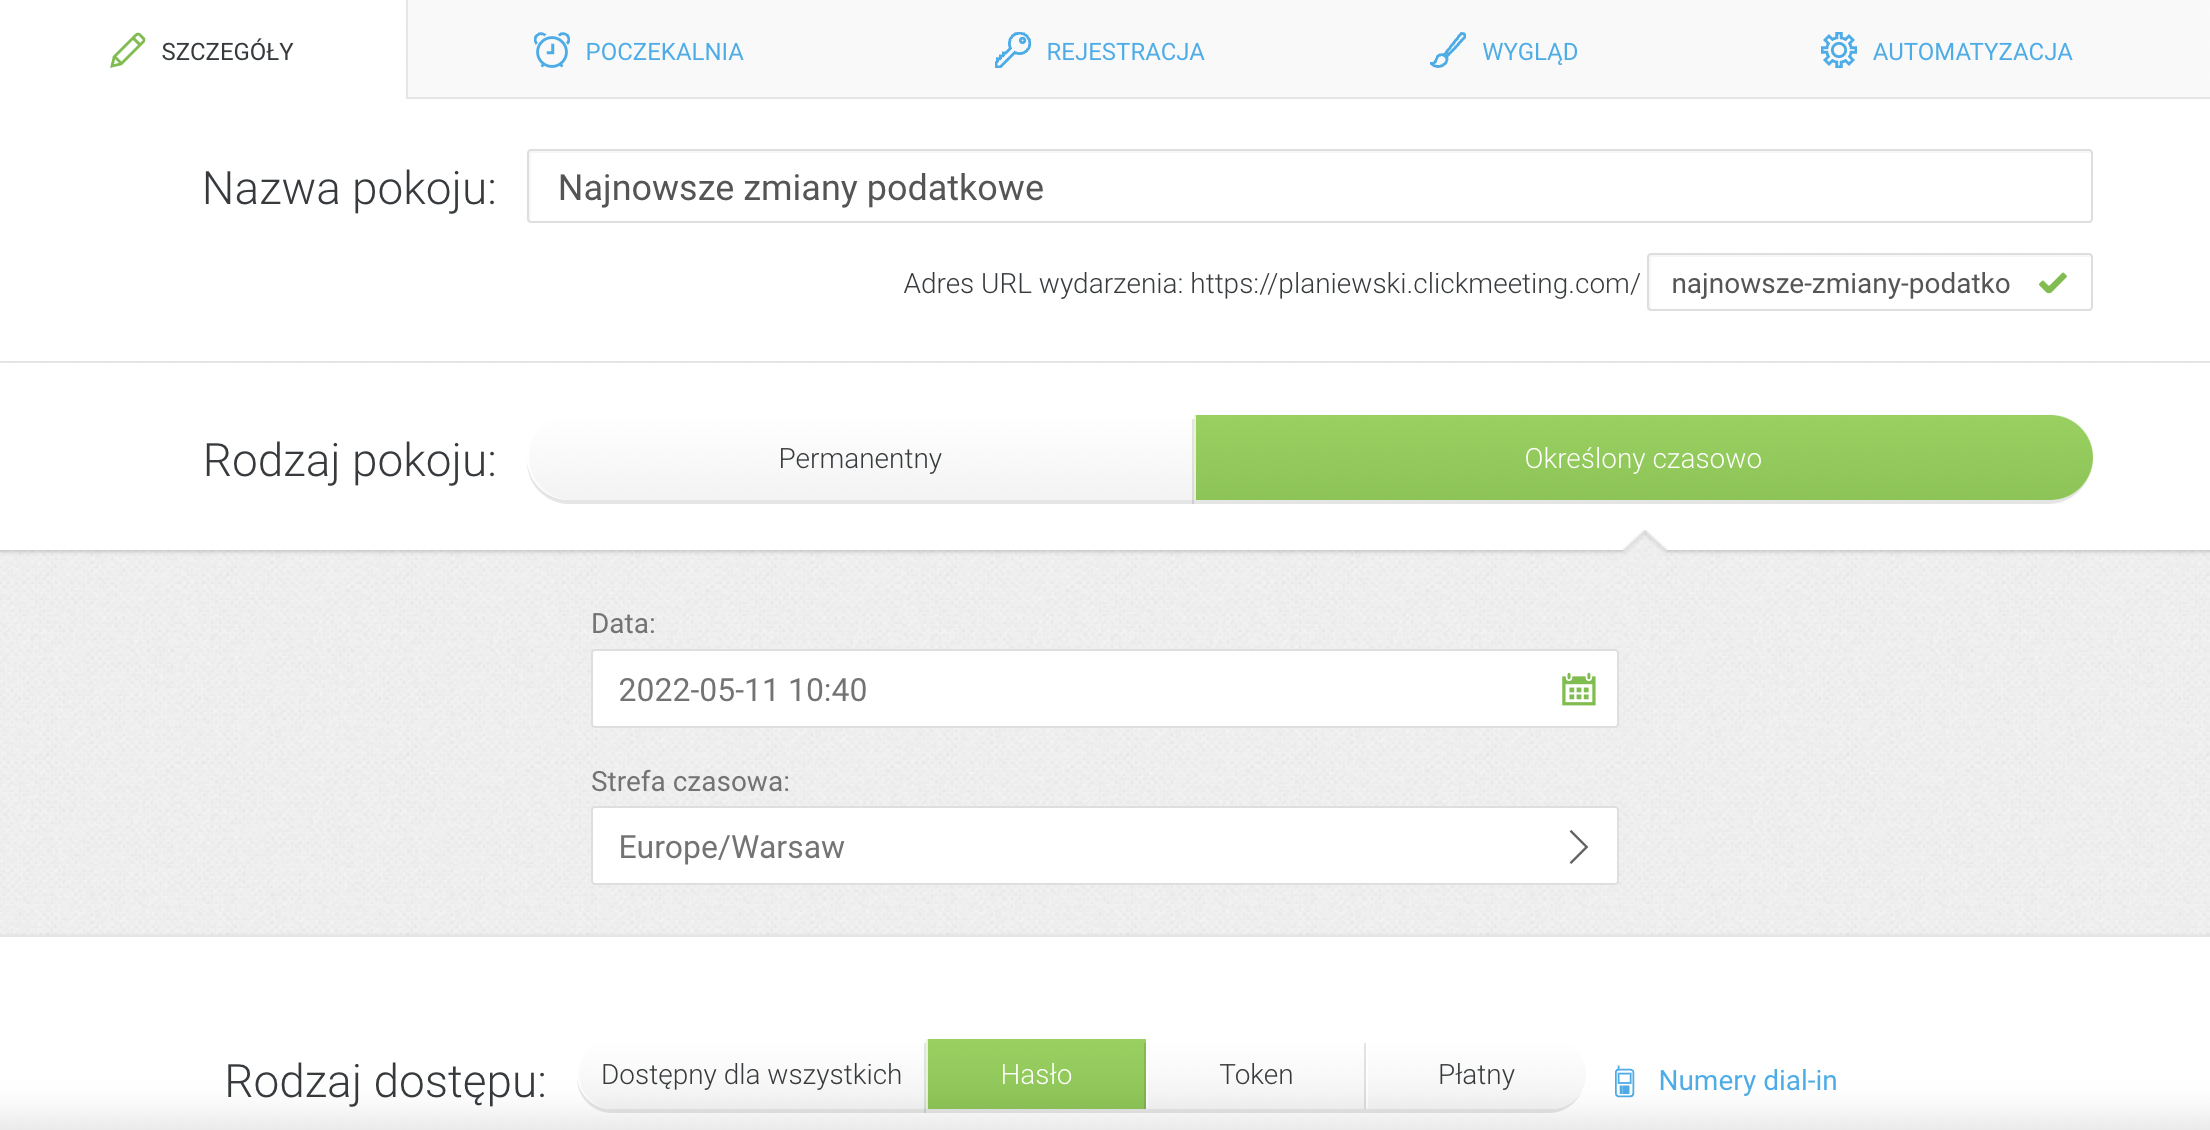Switch to the Poczekalnia tab
The image size is (2210, 1130).
coord(663,52)
